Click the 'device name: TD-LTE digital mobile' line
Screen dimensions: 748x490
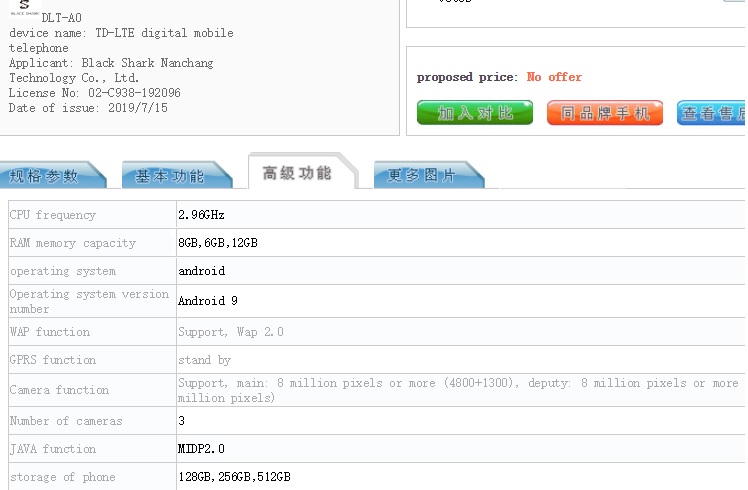121,33
